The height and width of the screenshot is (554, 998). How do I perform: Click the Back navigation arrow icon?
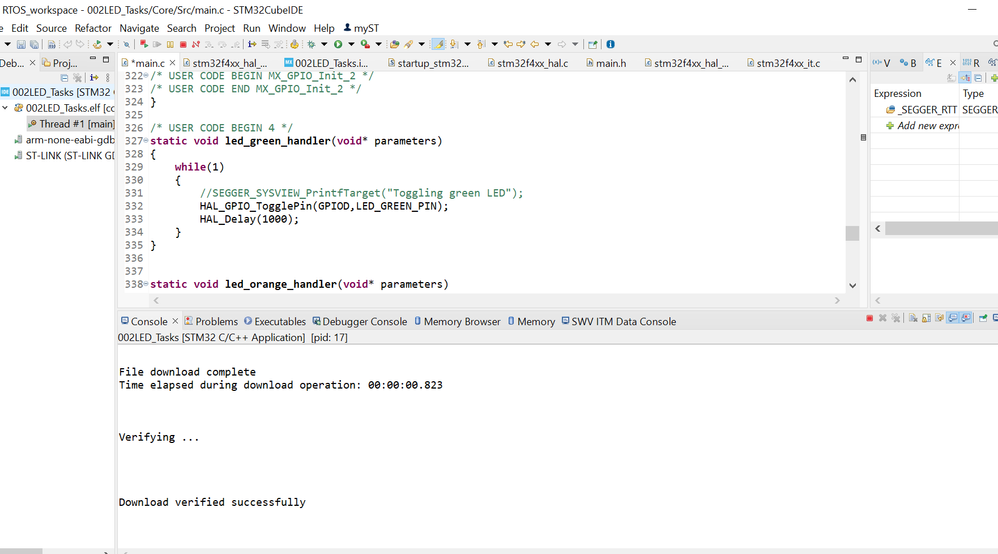535,45
